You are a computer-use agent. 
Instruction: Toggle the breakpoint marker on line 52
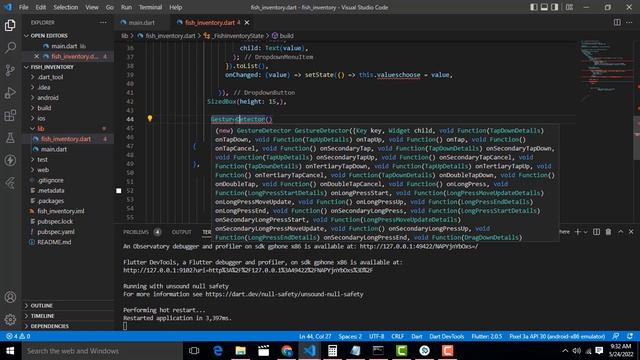[x=119, y=191]
